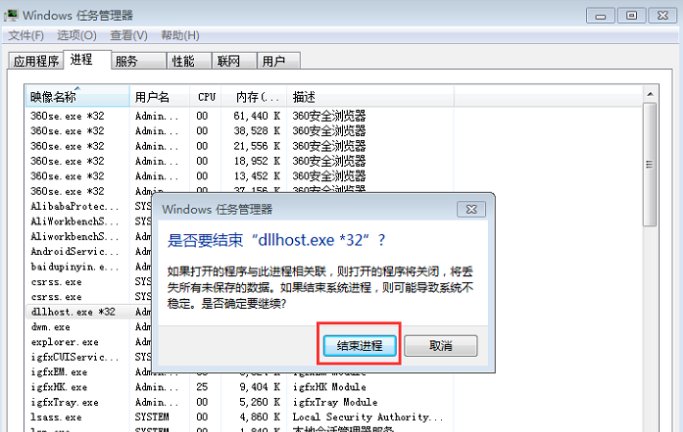The width and height of the screenshot is (683, 432).
Task: Open the 文件(F) menu
Action: coord(26,35)
